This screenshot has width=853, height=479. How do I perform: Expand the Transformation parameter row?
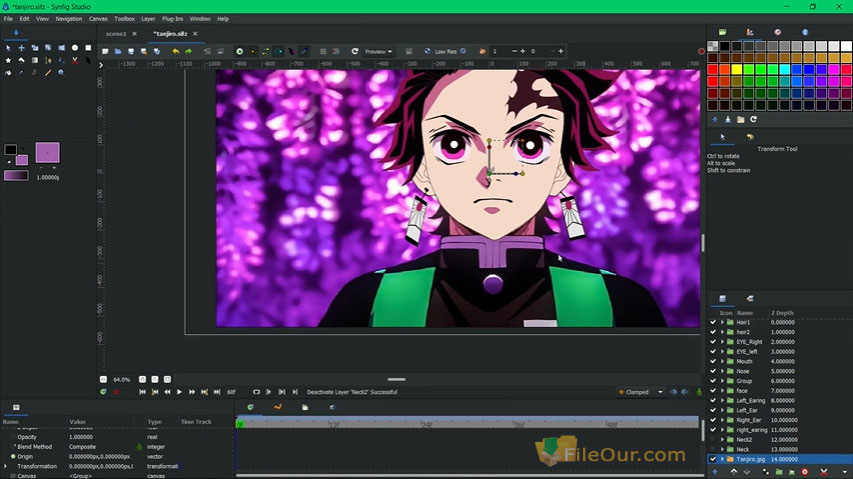[x=5, y=466]
